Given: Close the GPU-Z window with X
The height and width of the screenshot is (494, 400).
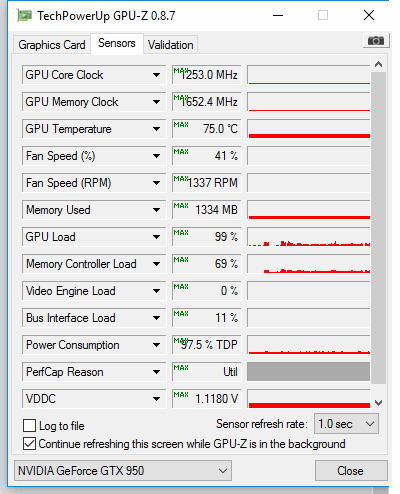Looking at the screenshot, I should click(369, 15).
